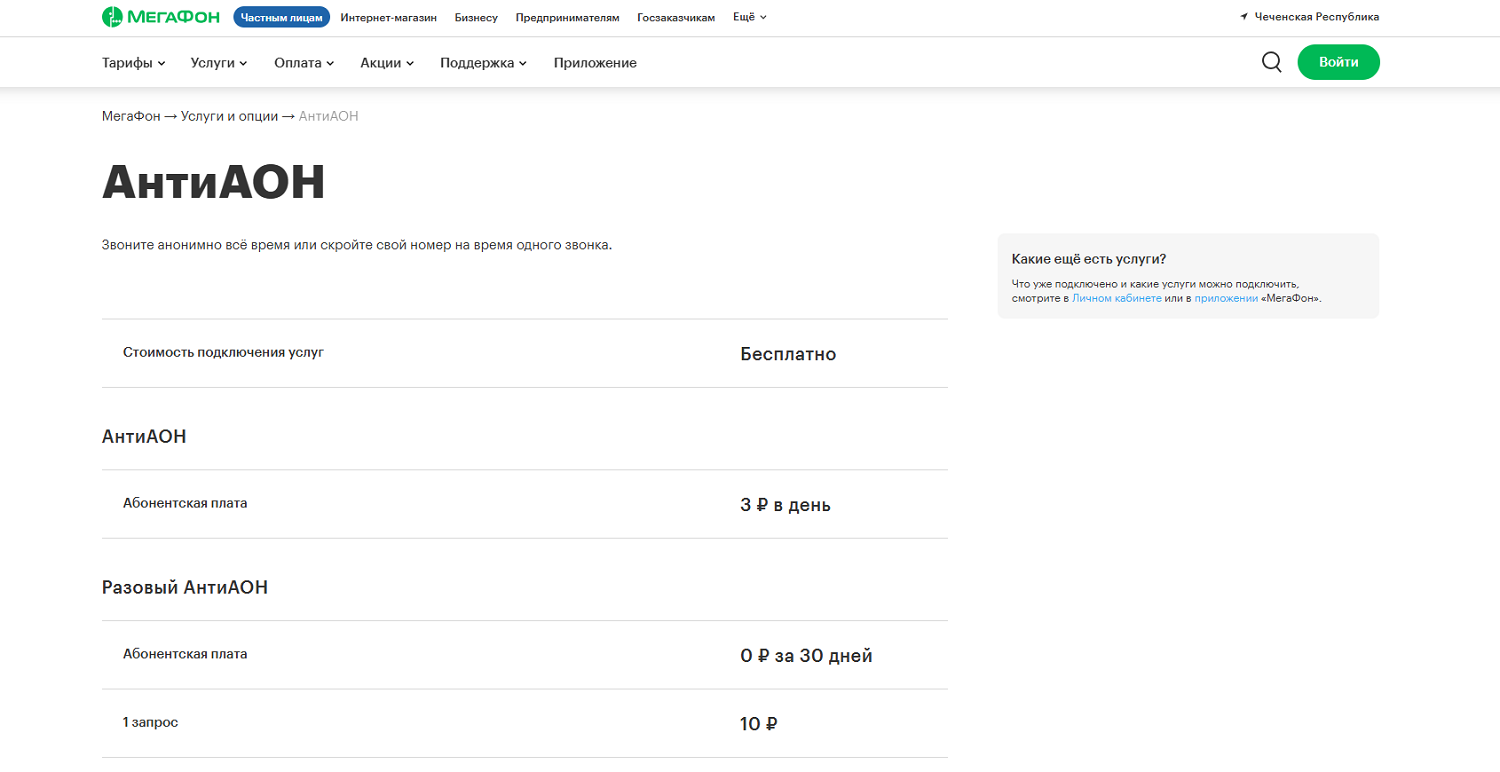
Task: Open the приложении link
Action: (x=1226, y=298)
